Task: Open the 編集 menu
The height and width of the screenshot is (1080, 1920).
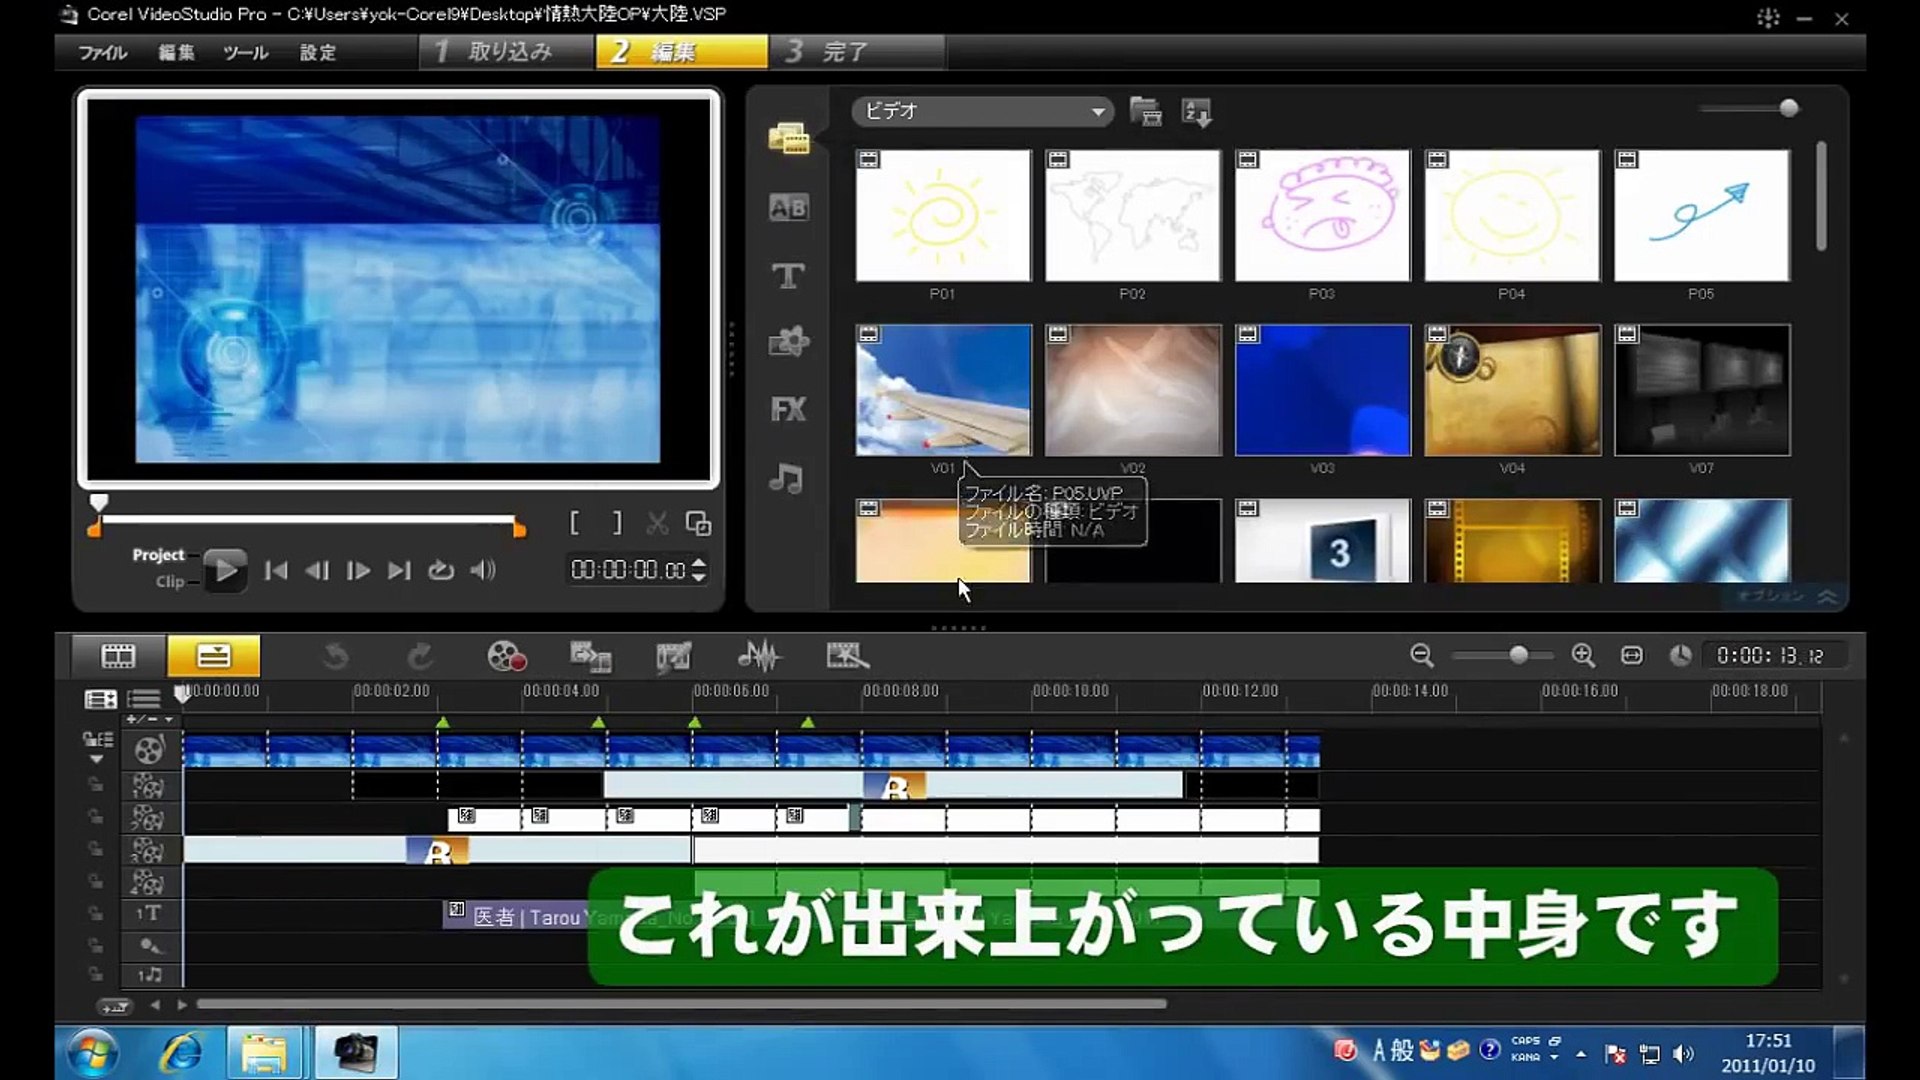Action: click(176, 52)
